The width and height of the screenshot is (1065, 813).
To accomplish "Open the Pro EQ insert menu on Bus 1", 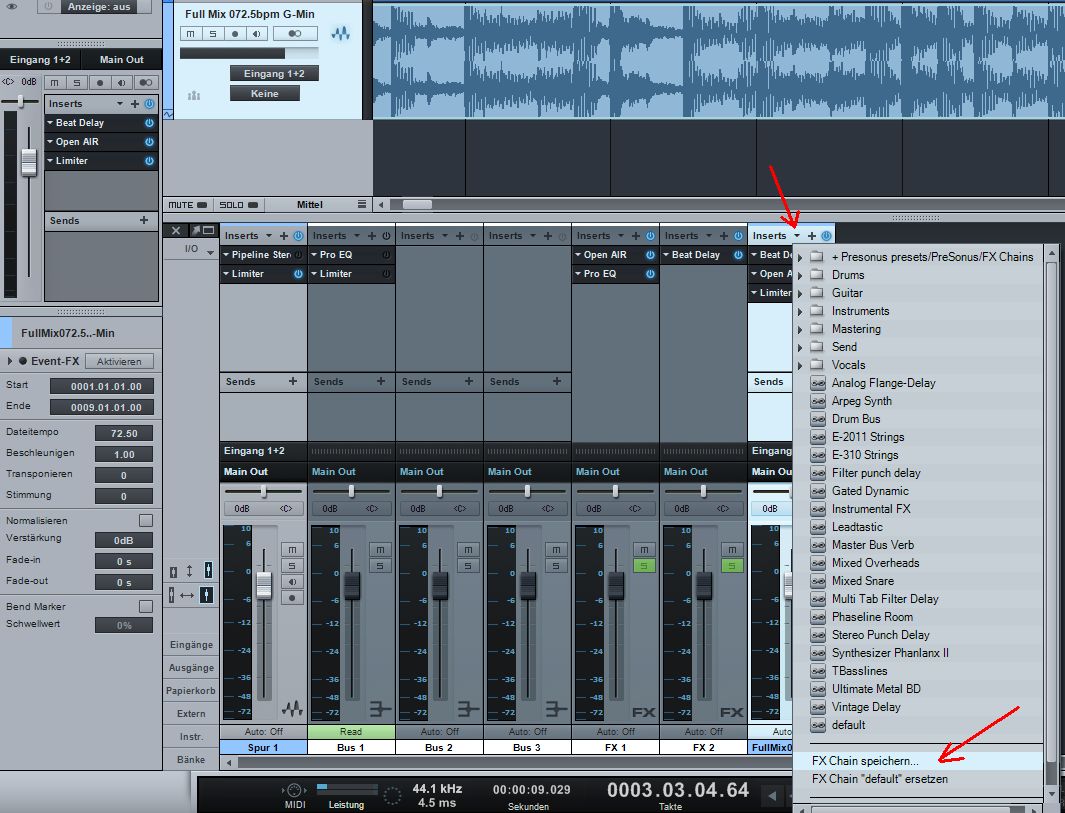I will (314, 255).
